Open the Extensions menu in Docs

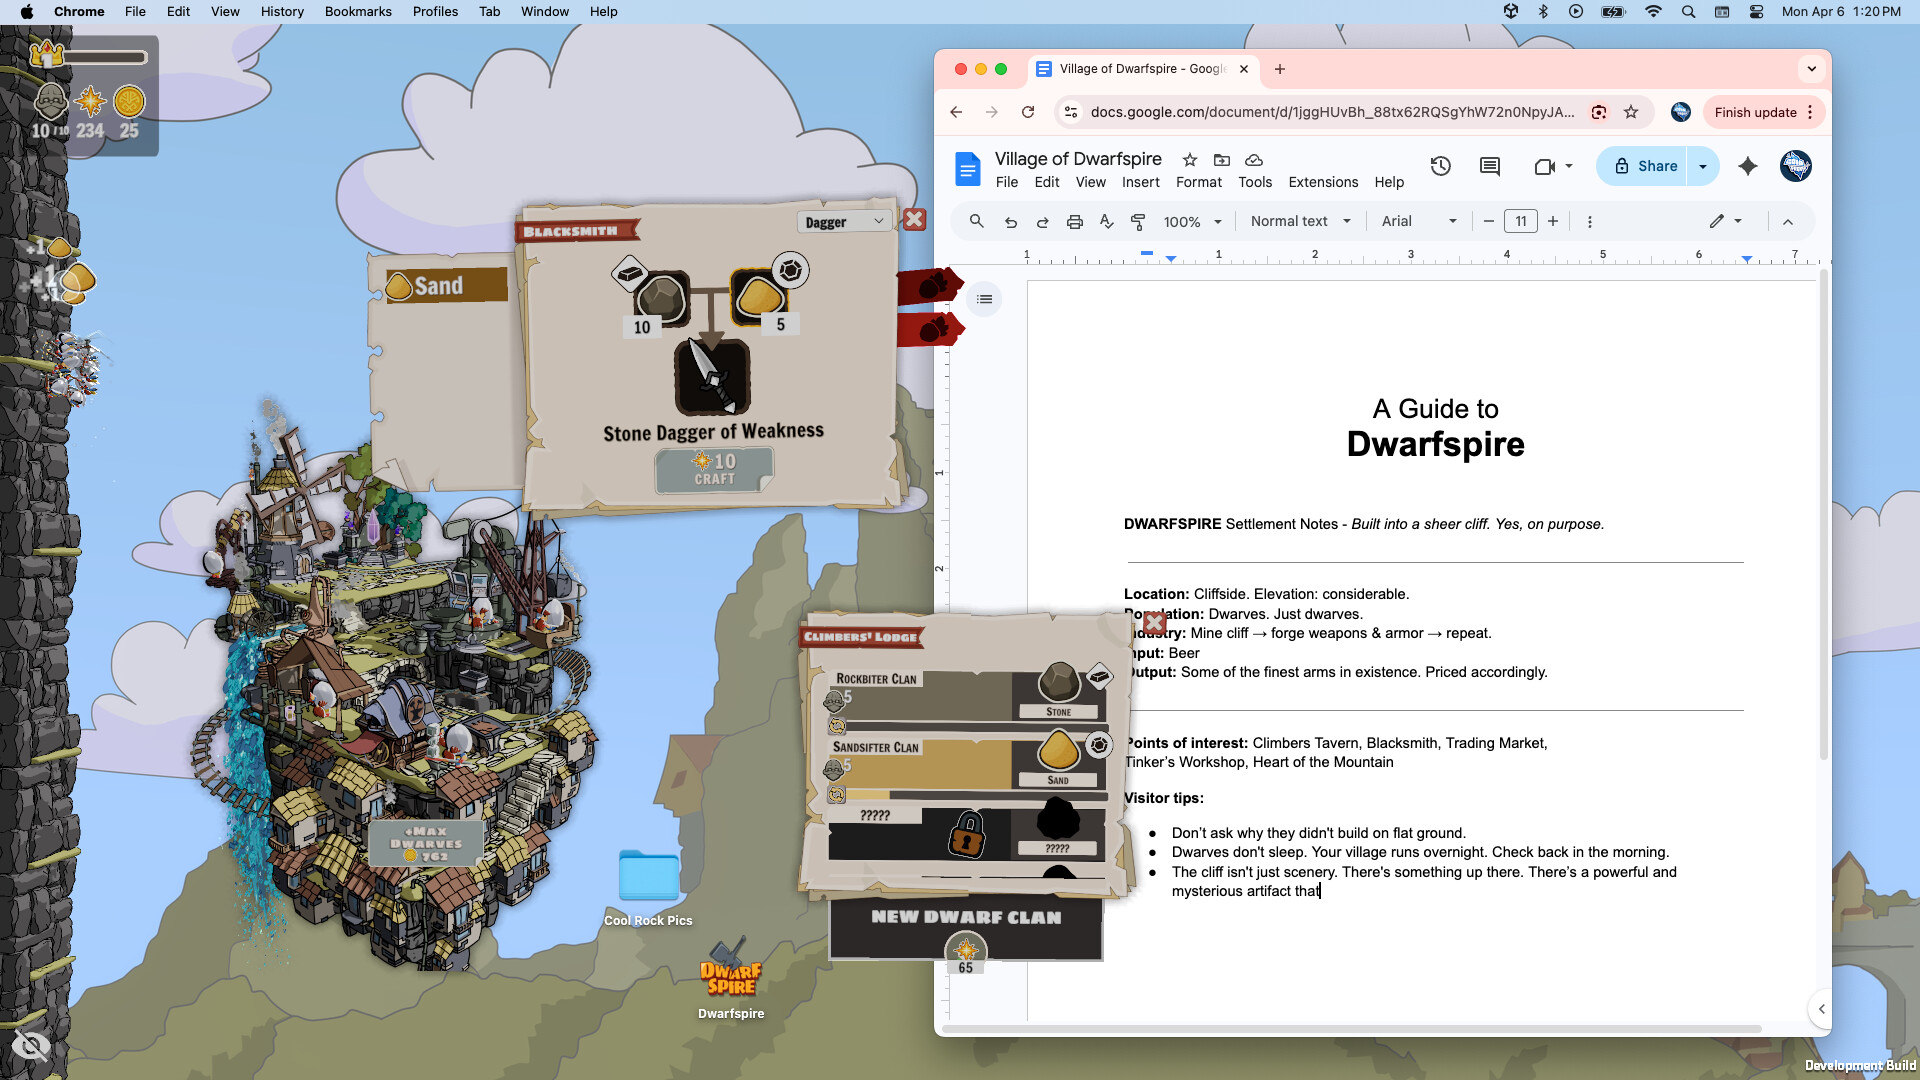[x=1322, y=182]
